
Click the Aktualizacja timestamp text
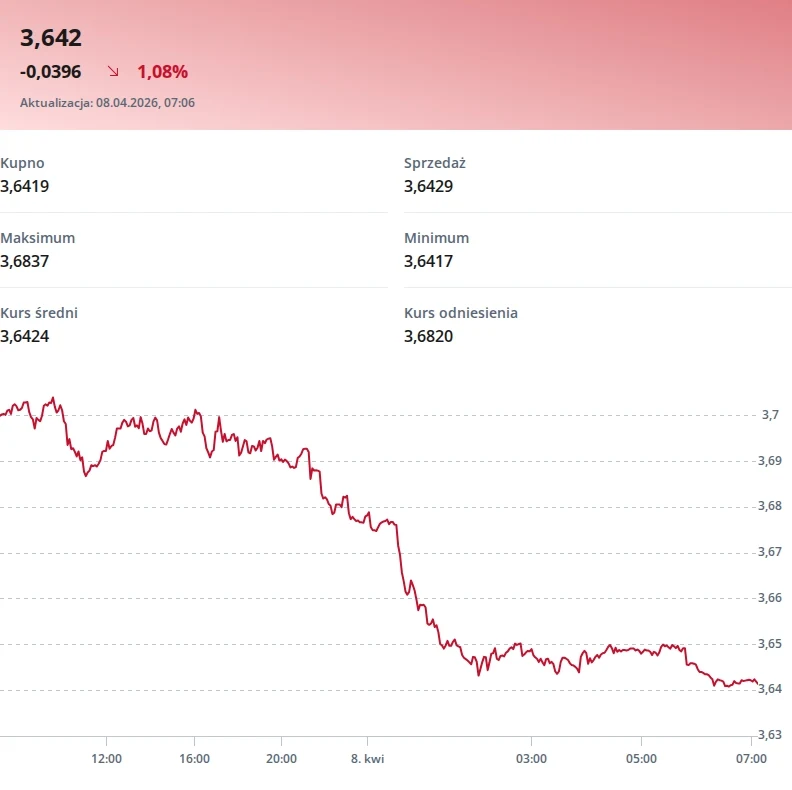point(107,103)
